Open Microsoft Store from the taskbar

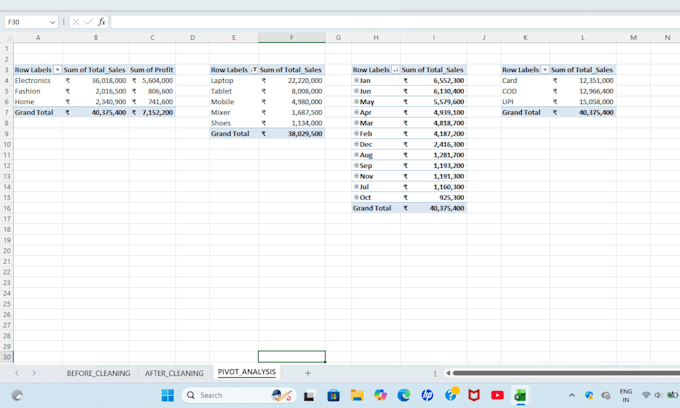tap(333, 395)
